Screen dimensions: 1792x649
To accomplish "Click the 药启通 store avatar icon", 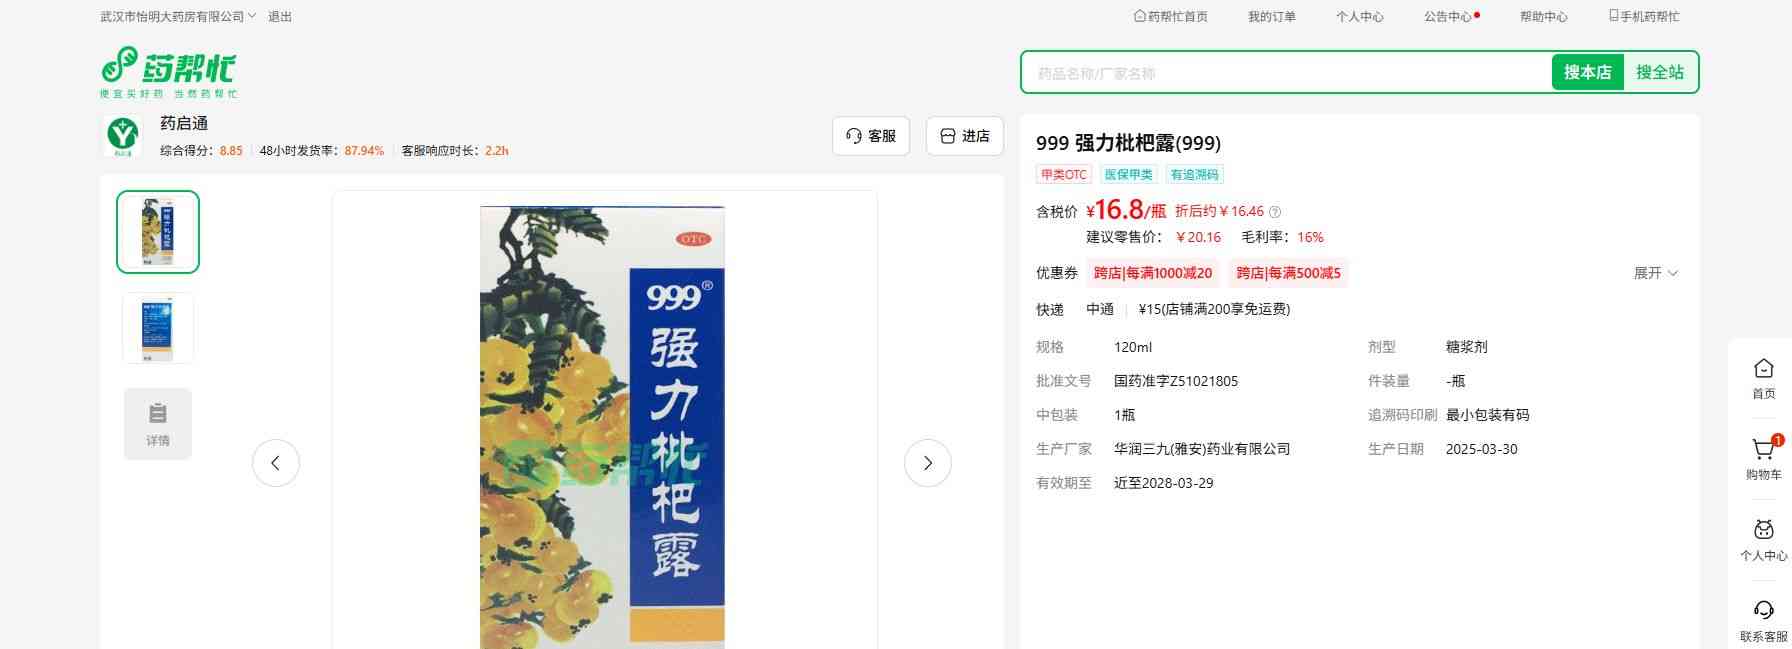I will [123, 136].
